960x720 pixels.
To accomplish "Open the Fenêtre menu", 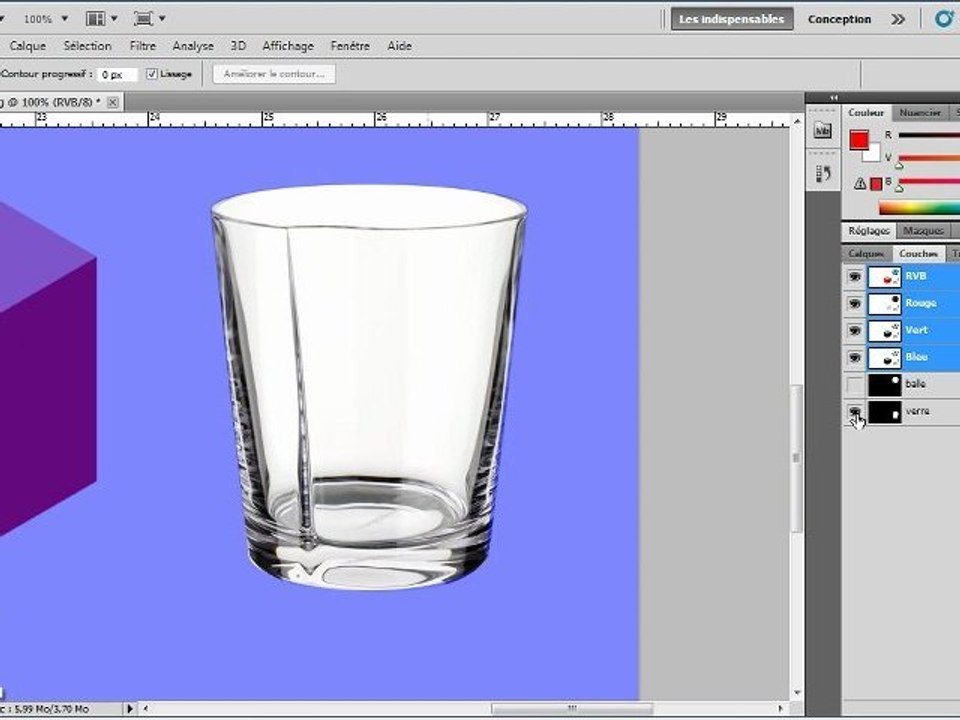I will coord(350,46).
